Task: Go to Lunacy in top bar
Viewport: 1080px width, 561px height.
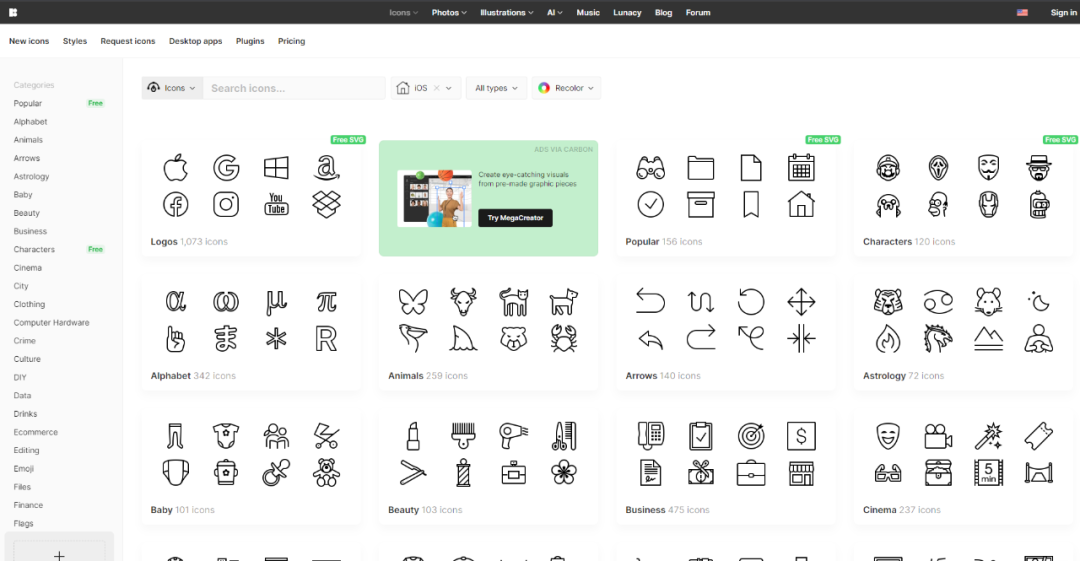Action: click(x=627, y=12)
